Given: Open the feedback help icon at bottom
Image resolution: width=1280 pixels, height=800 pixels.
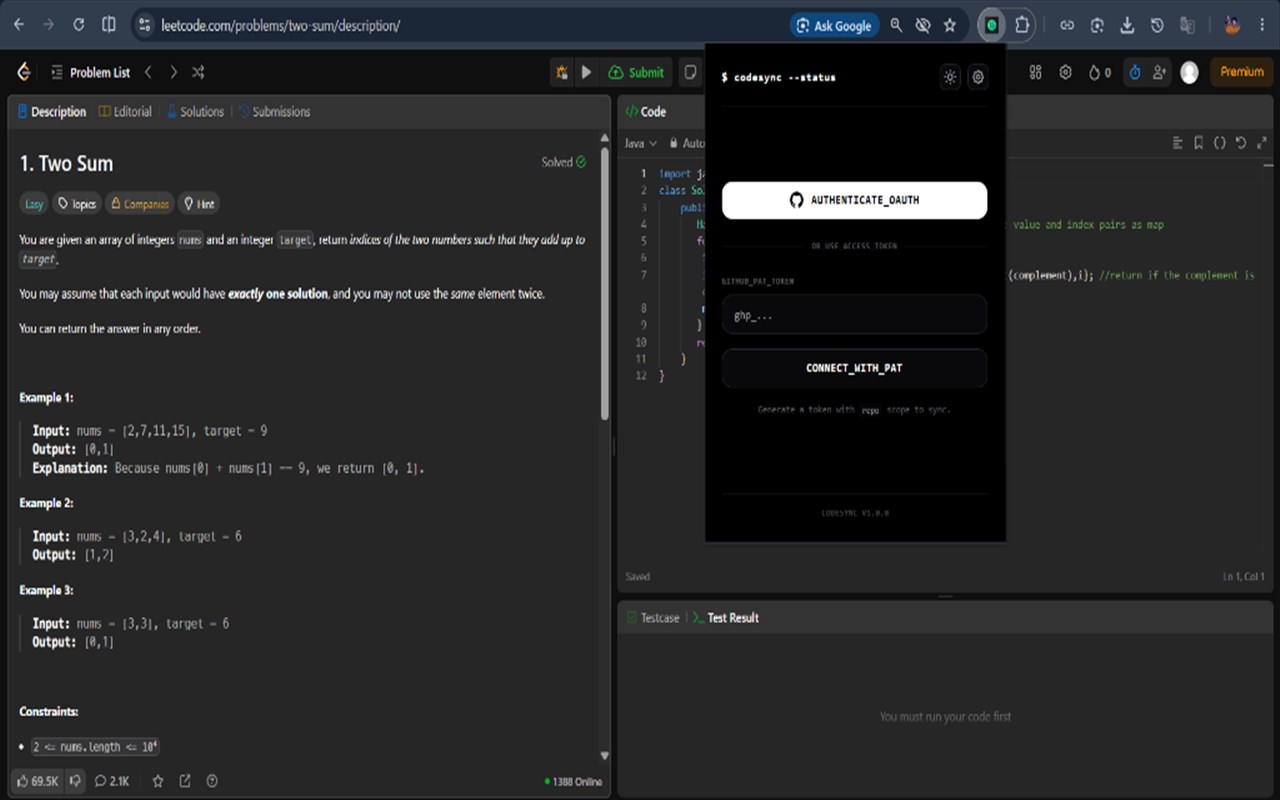Looking at the screenshot, I should point(212,781).
